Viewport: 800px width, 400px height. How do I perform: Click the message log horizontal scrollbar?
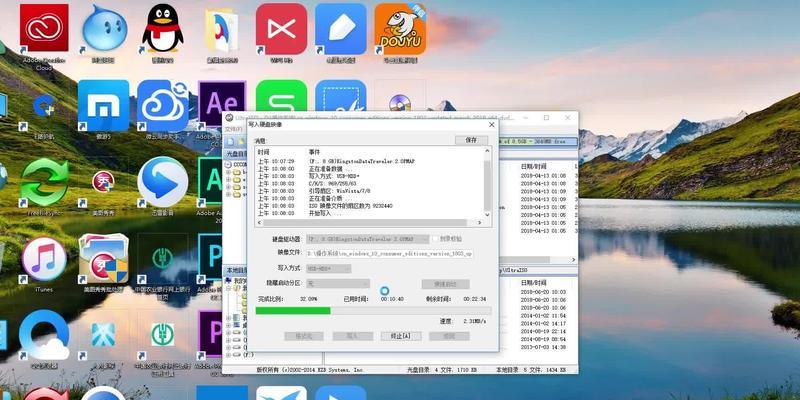tap(369, 223)
